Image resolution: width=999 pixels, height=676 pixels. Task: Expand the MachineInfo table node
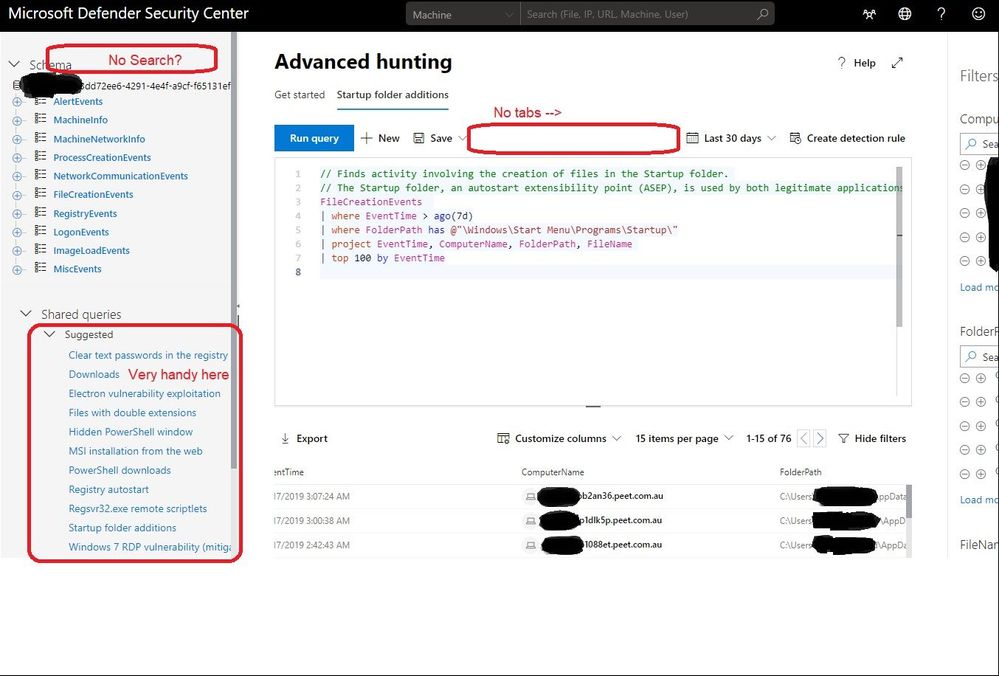[17, 120]
